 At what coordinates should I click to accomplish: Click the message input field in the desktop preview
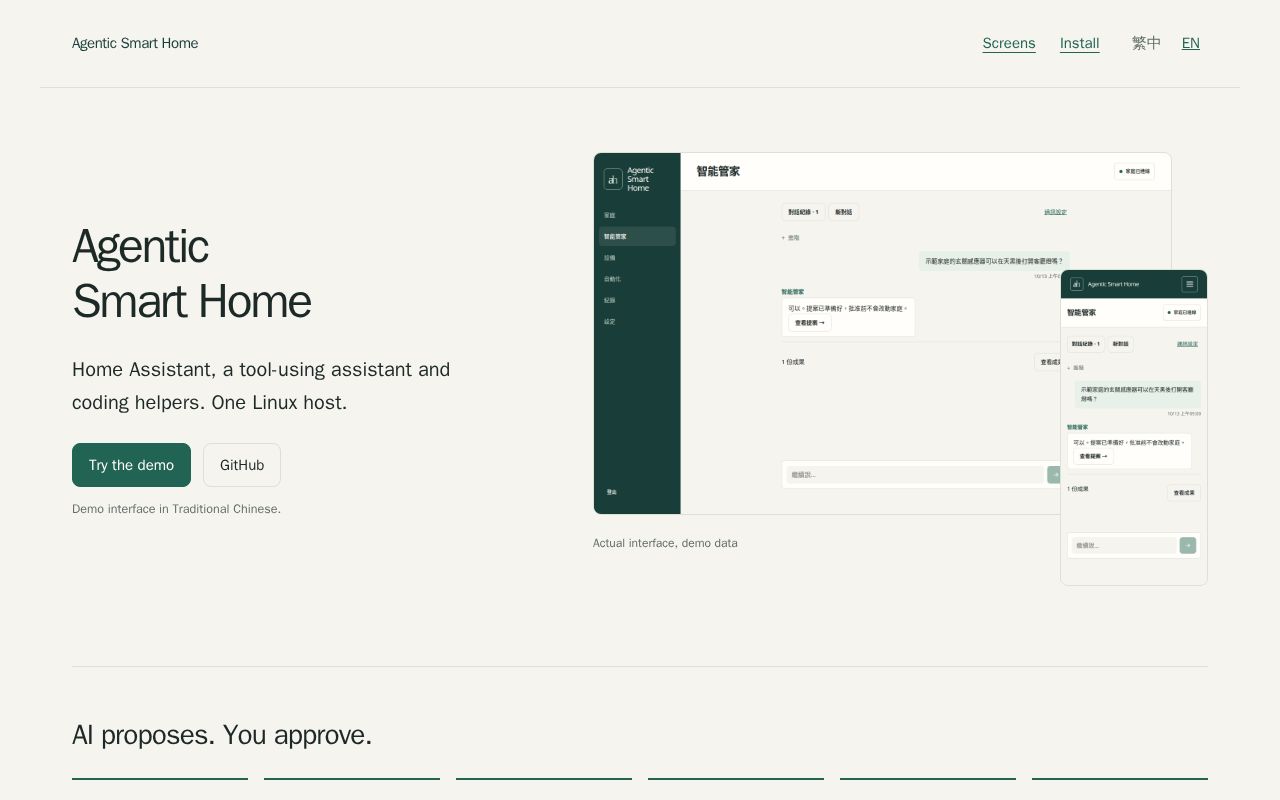click(x=915, y=475)
